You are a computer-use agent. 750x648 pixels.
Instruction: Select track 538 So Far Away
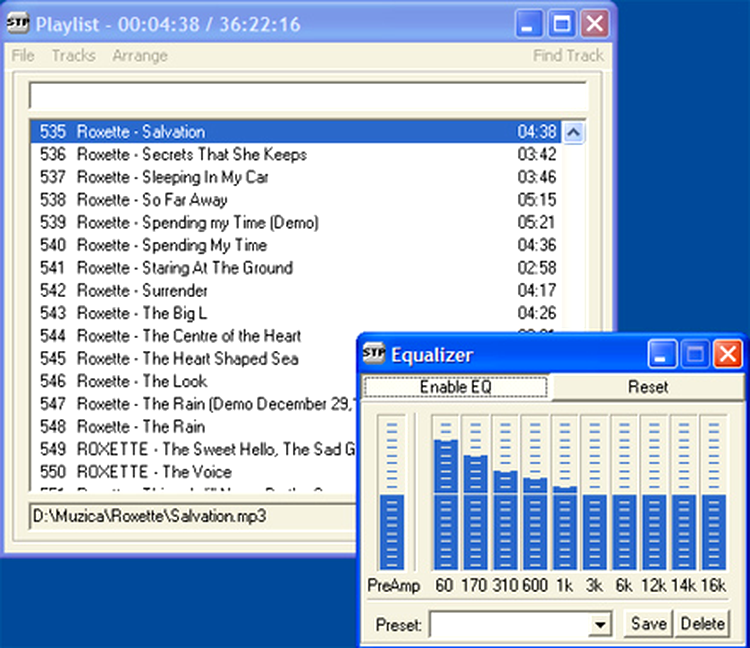point(297,200)
